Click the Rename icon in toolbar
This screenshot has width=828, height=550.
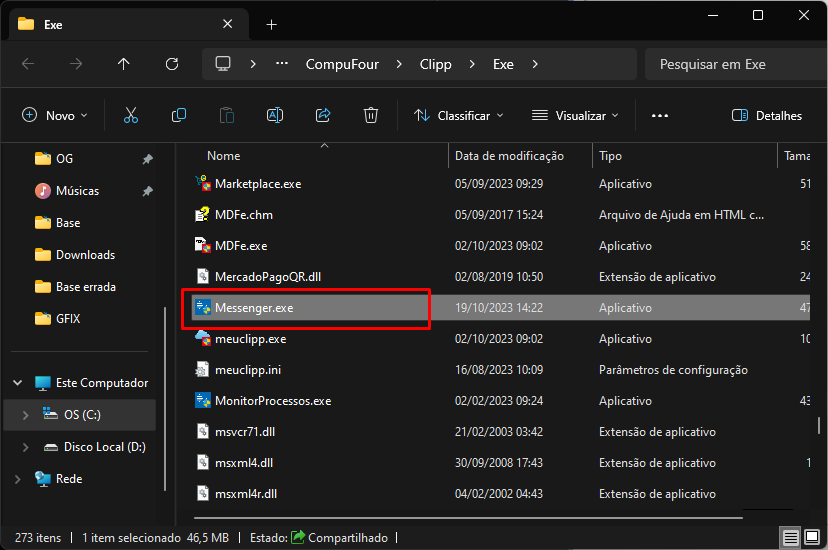tap(274, 116)
